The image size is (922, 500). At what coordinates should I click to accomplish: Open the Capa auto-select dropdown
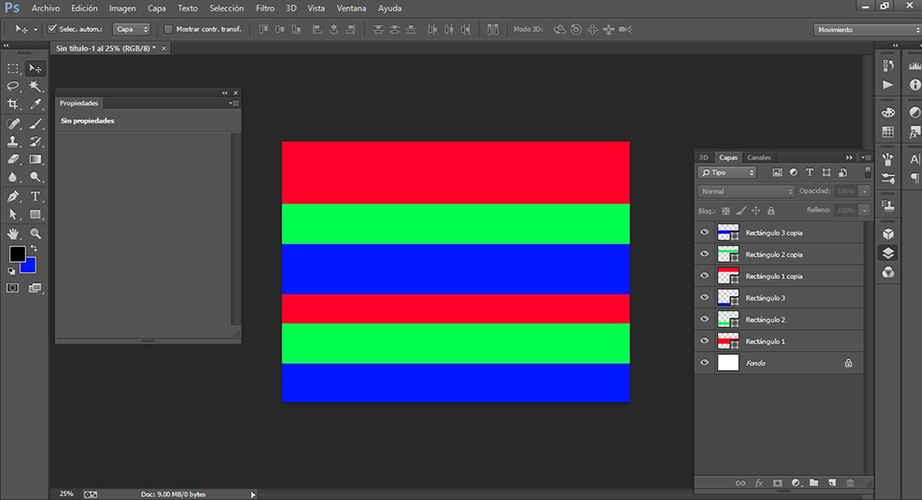pos(132,29)
